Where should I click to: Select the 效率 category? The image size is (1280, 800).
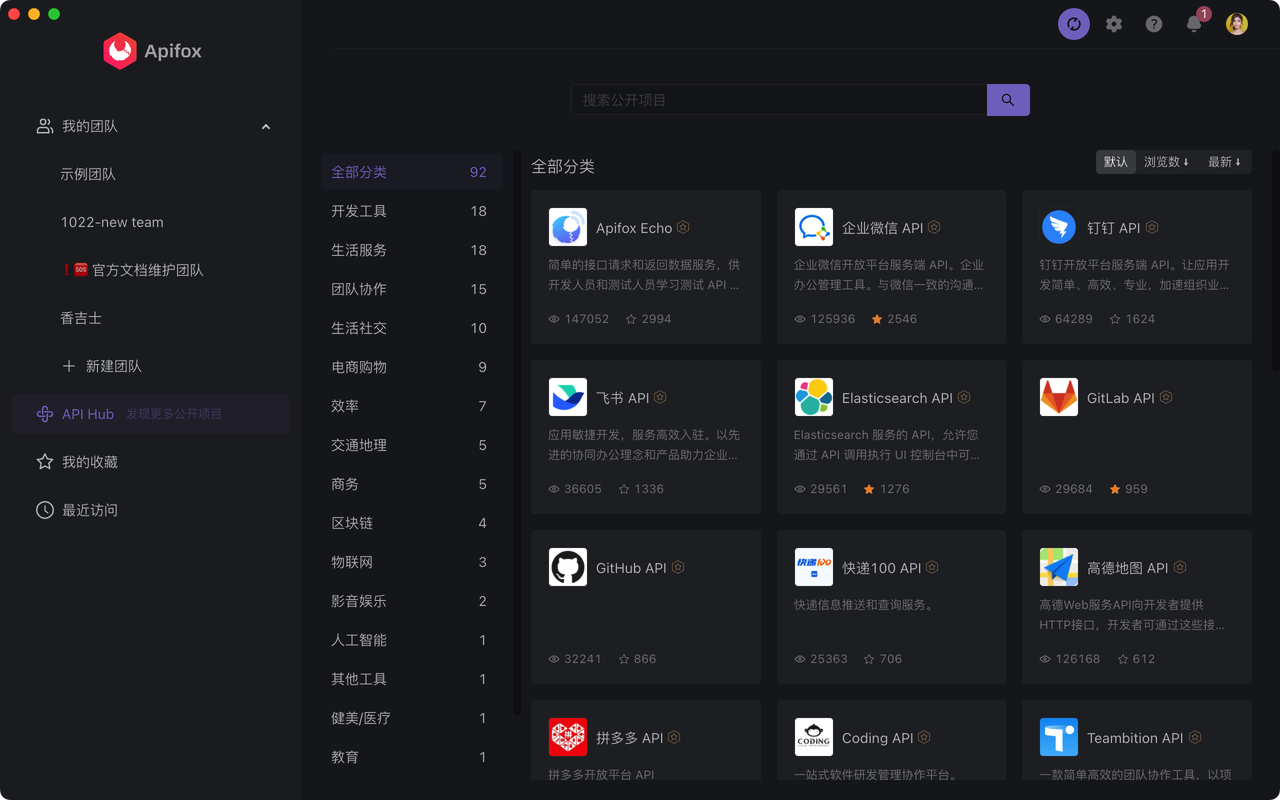click(412, 406)
